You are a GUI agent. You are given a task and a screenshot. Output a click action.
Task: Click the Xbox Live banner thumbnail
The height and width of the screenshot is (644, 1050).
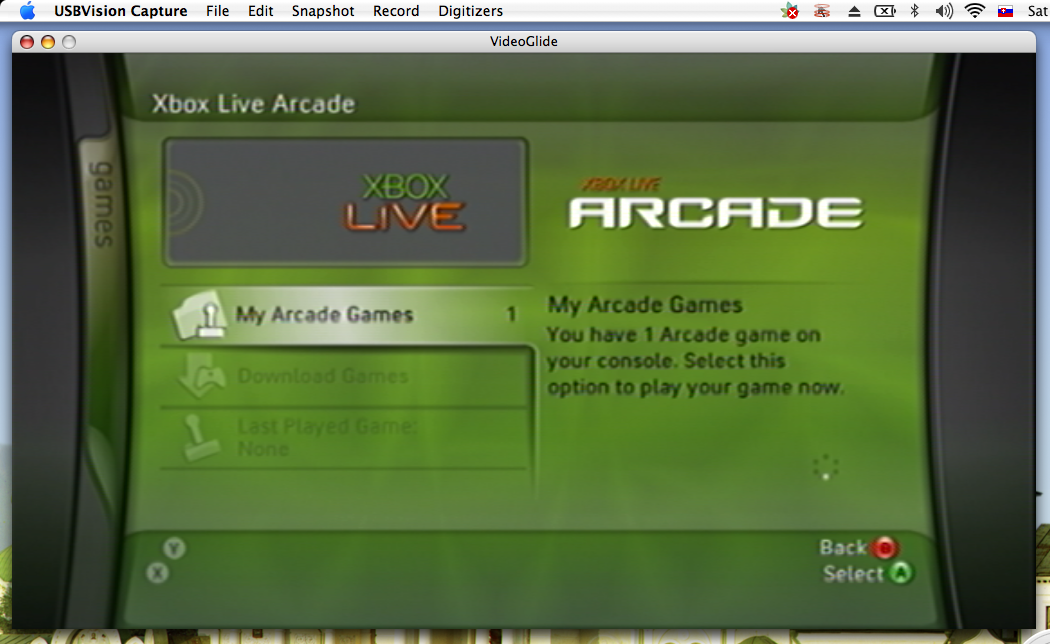[x=346, y=202]
